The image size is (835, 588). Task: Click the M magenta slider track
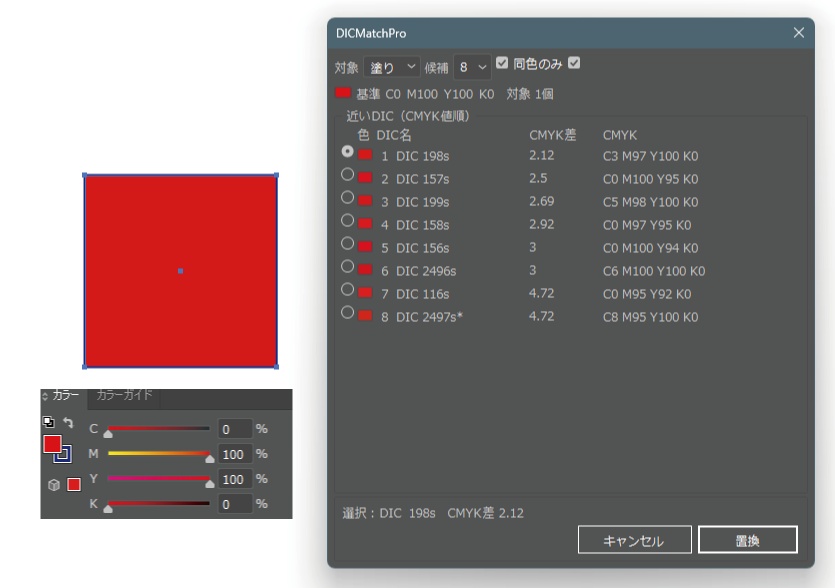click(x=159, y=453)
